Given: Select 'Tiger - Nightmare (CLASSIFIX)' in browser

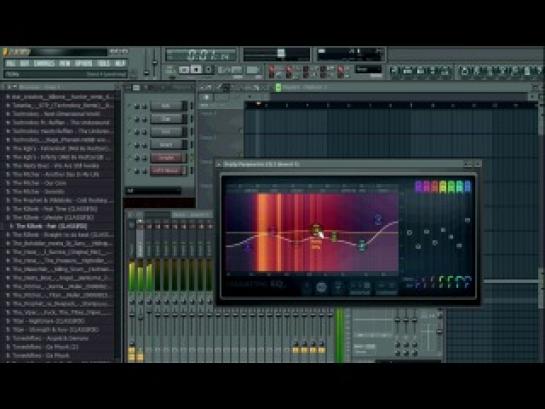Looking at the screenshot, I should tap(48, 321).
